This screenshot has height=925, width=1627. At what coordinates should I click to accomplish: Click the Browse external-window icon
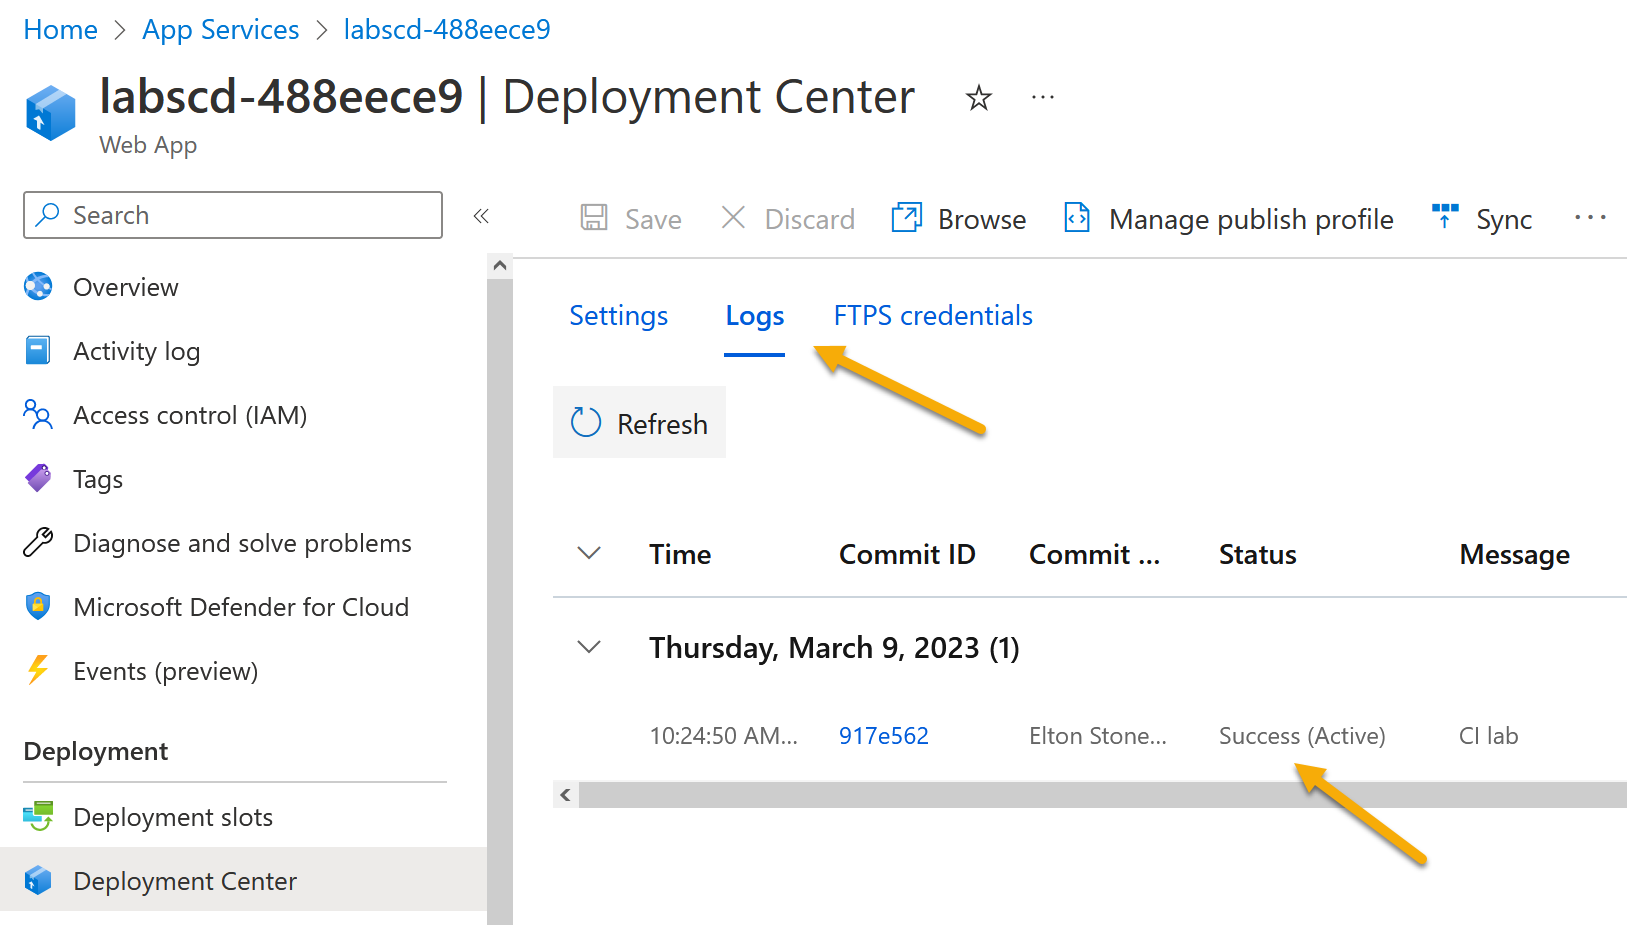coord(906,217)
